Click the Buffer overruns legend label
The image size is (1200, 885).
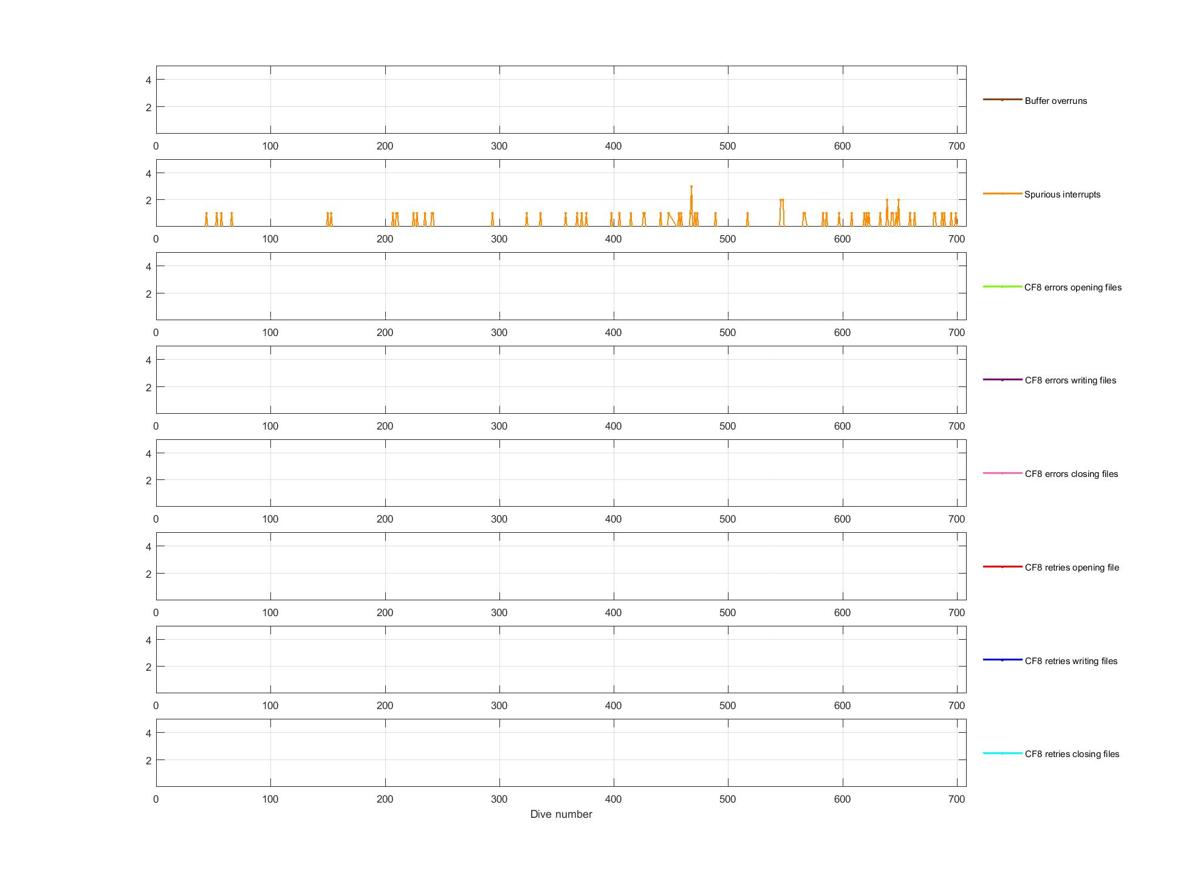coord(1055,101)
